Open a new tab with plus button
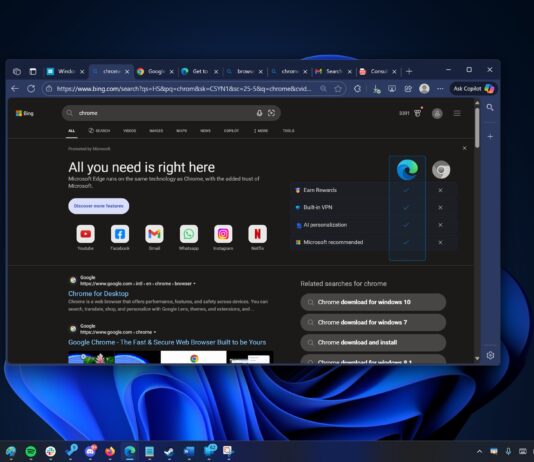Viewport: 534px width, 462px height. tap(409, 71)
